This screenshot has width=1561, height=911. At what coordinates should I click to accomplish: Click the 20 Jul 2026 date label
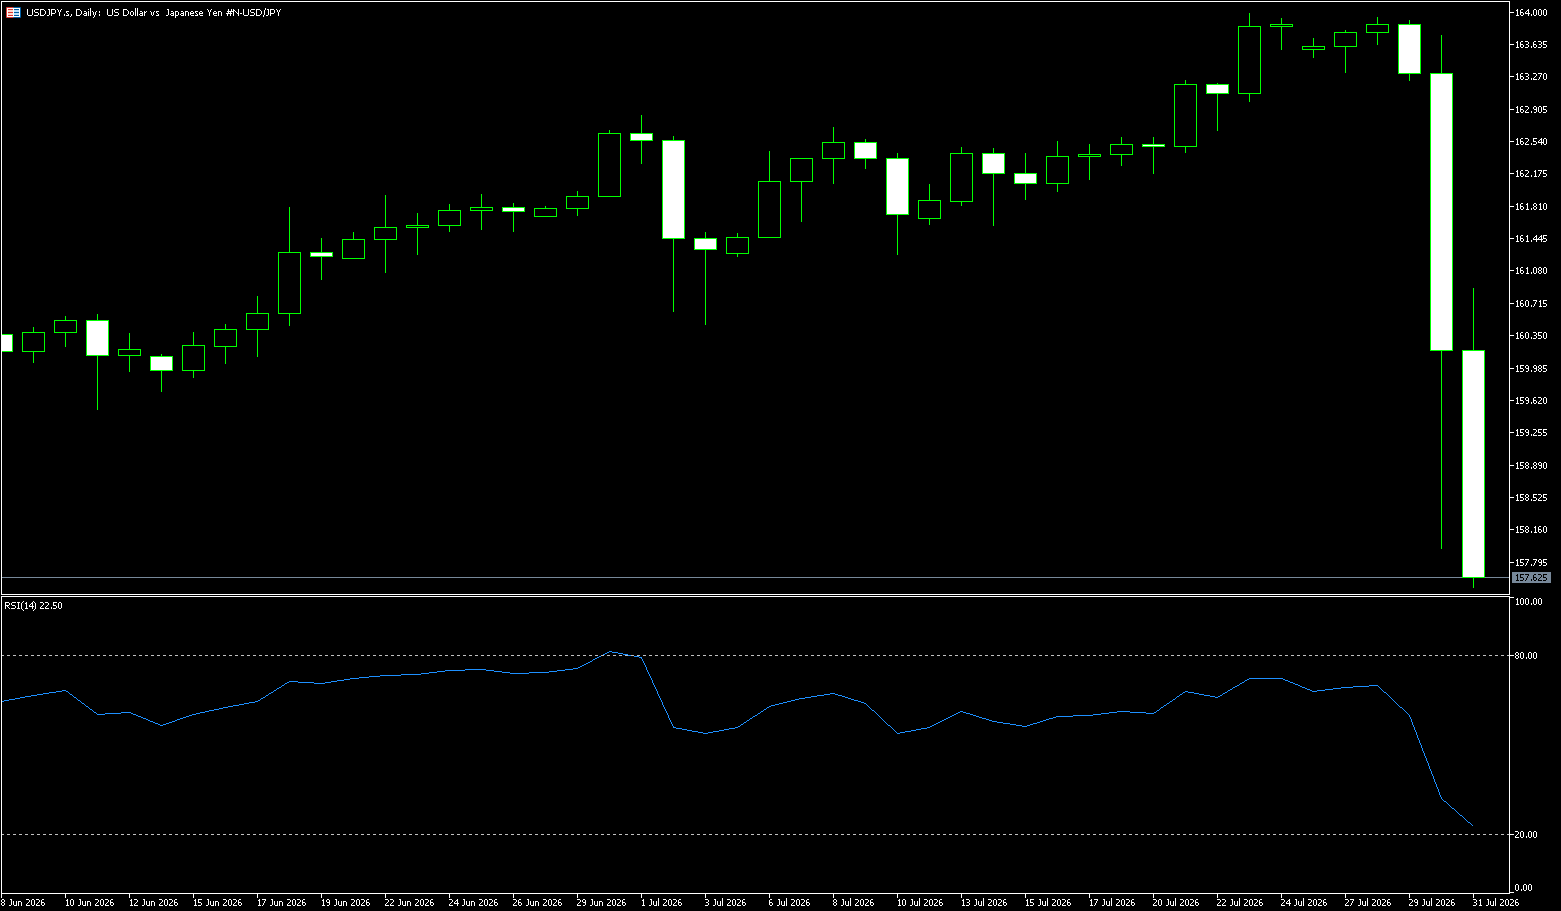(1176, 902)
